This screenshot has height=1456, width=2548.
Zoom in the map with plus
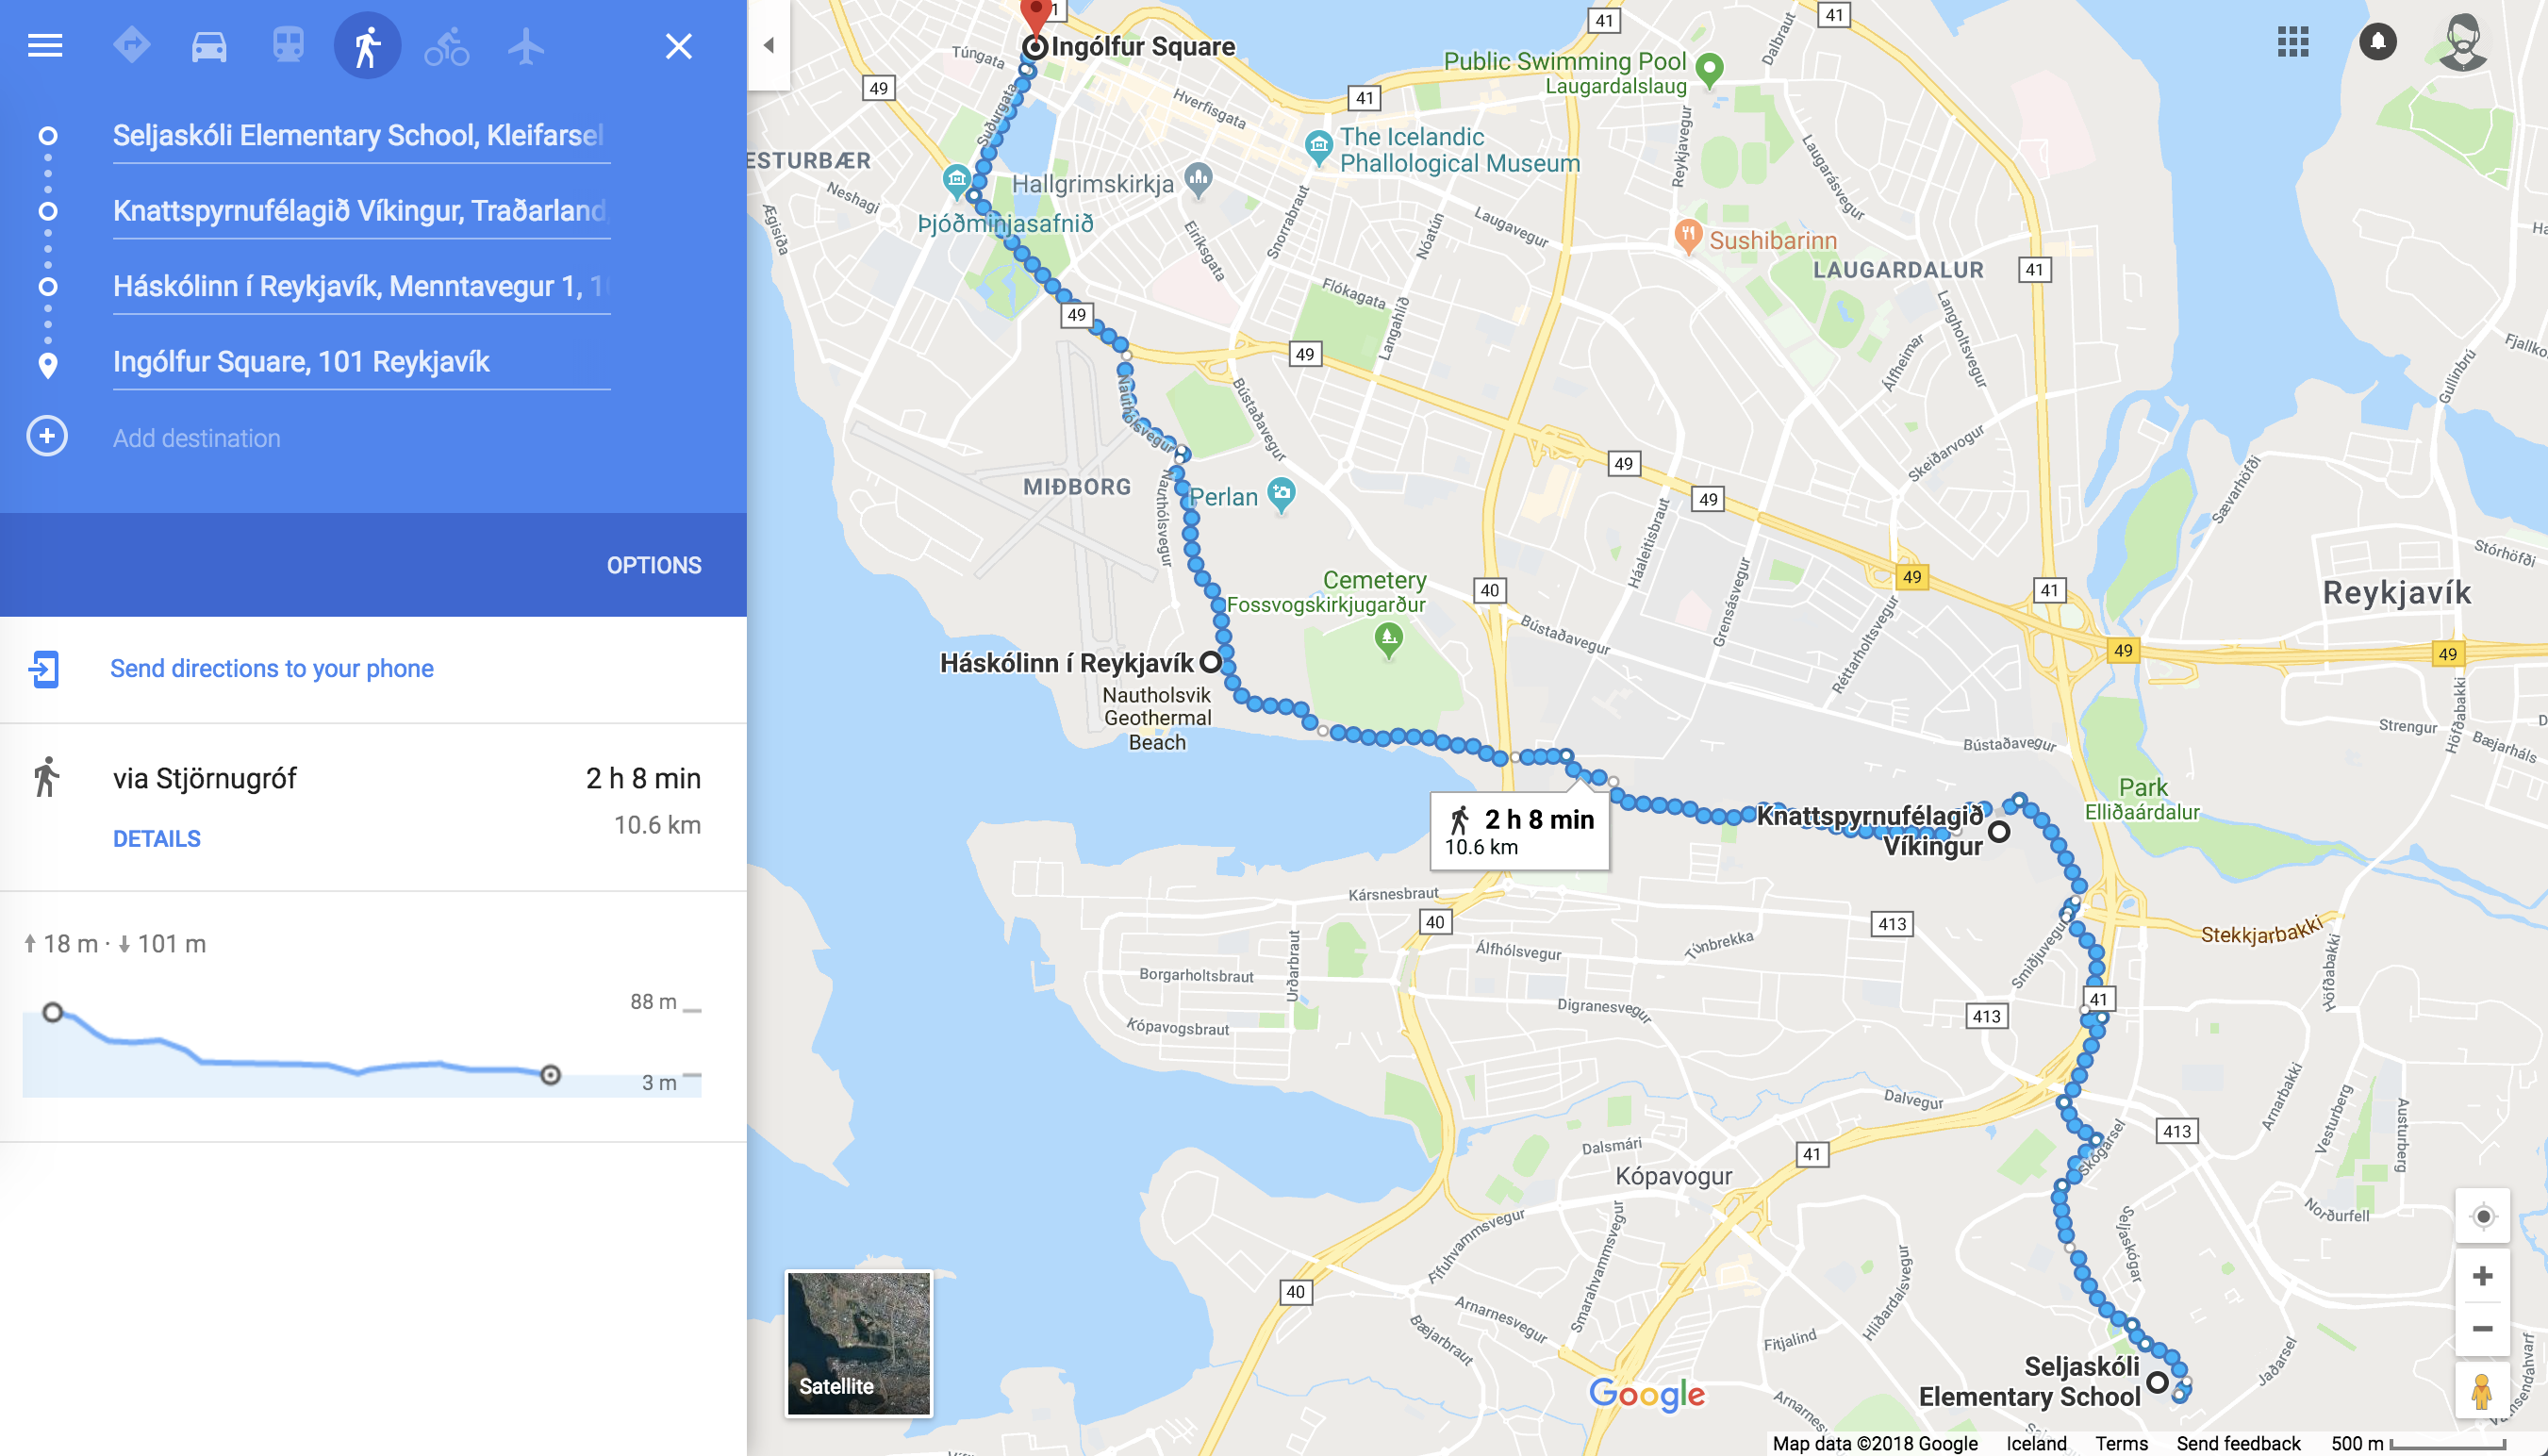2482,1276
